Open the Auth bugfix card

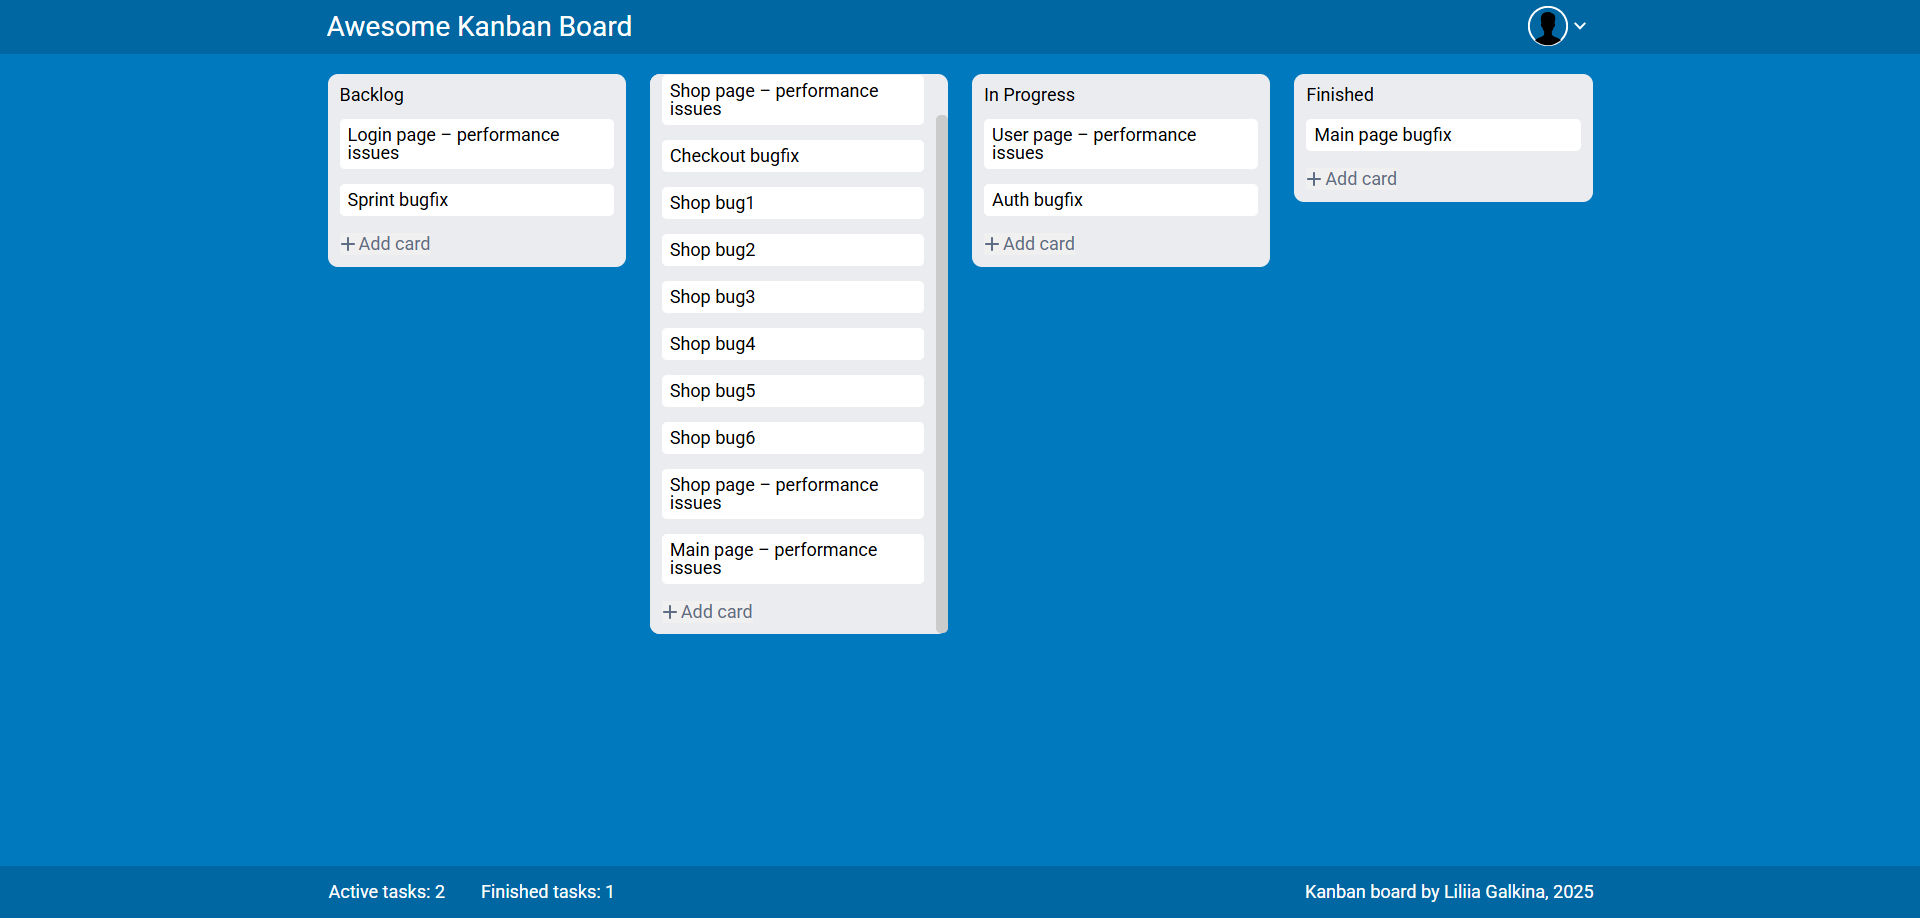(1120, 200)
